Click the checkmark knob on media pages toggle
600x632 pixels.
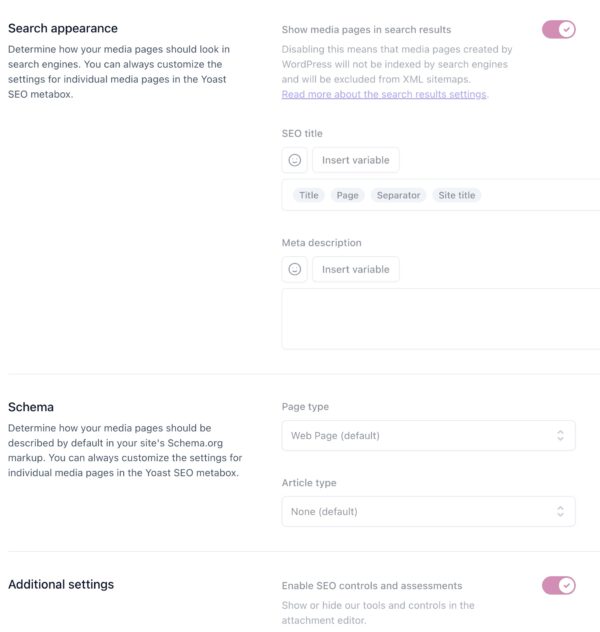point(567,30)
